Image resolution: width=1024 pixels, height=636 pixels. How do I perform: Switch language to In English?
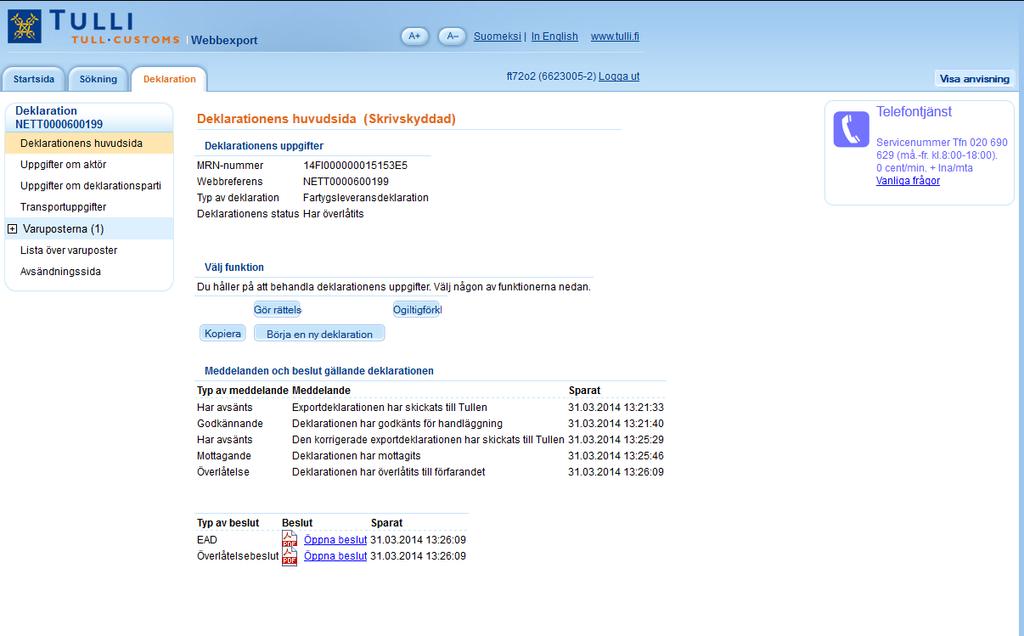point(554,37)
